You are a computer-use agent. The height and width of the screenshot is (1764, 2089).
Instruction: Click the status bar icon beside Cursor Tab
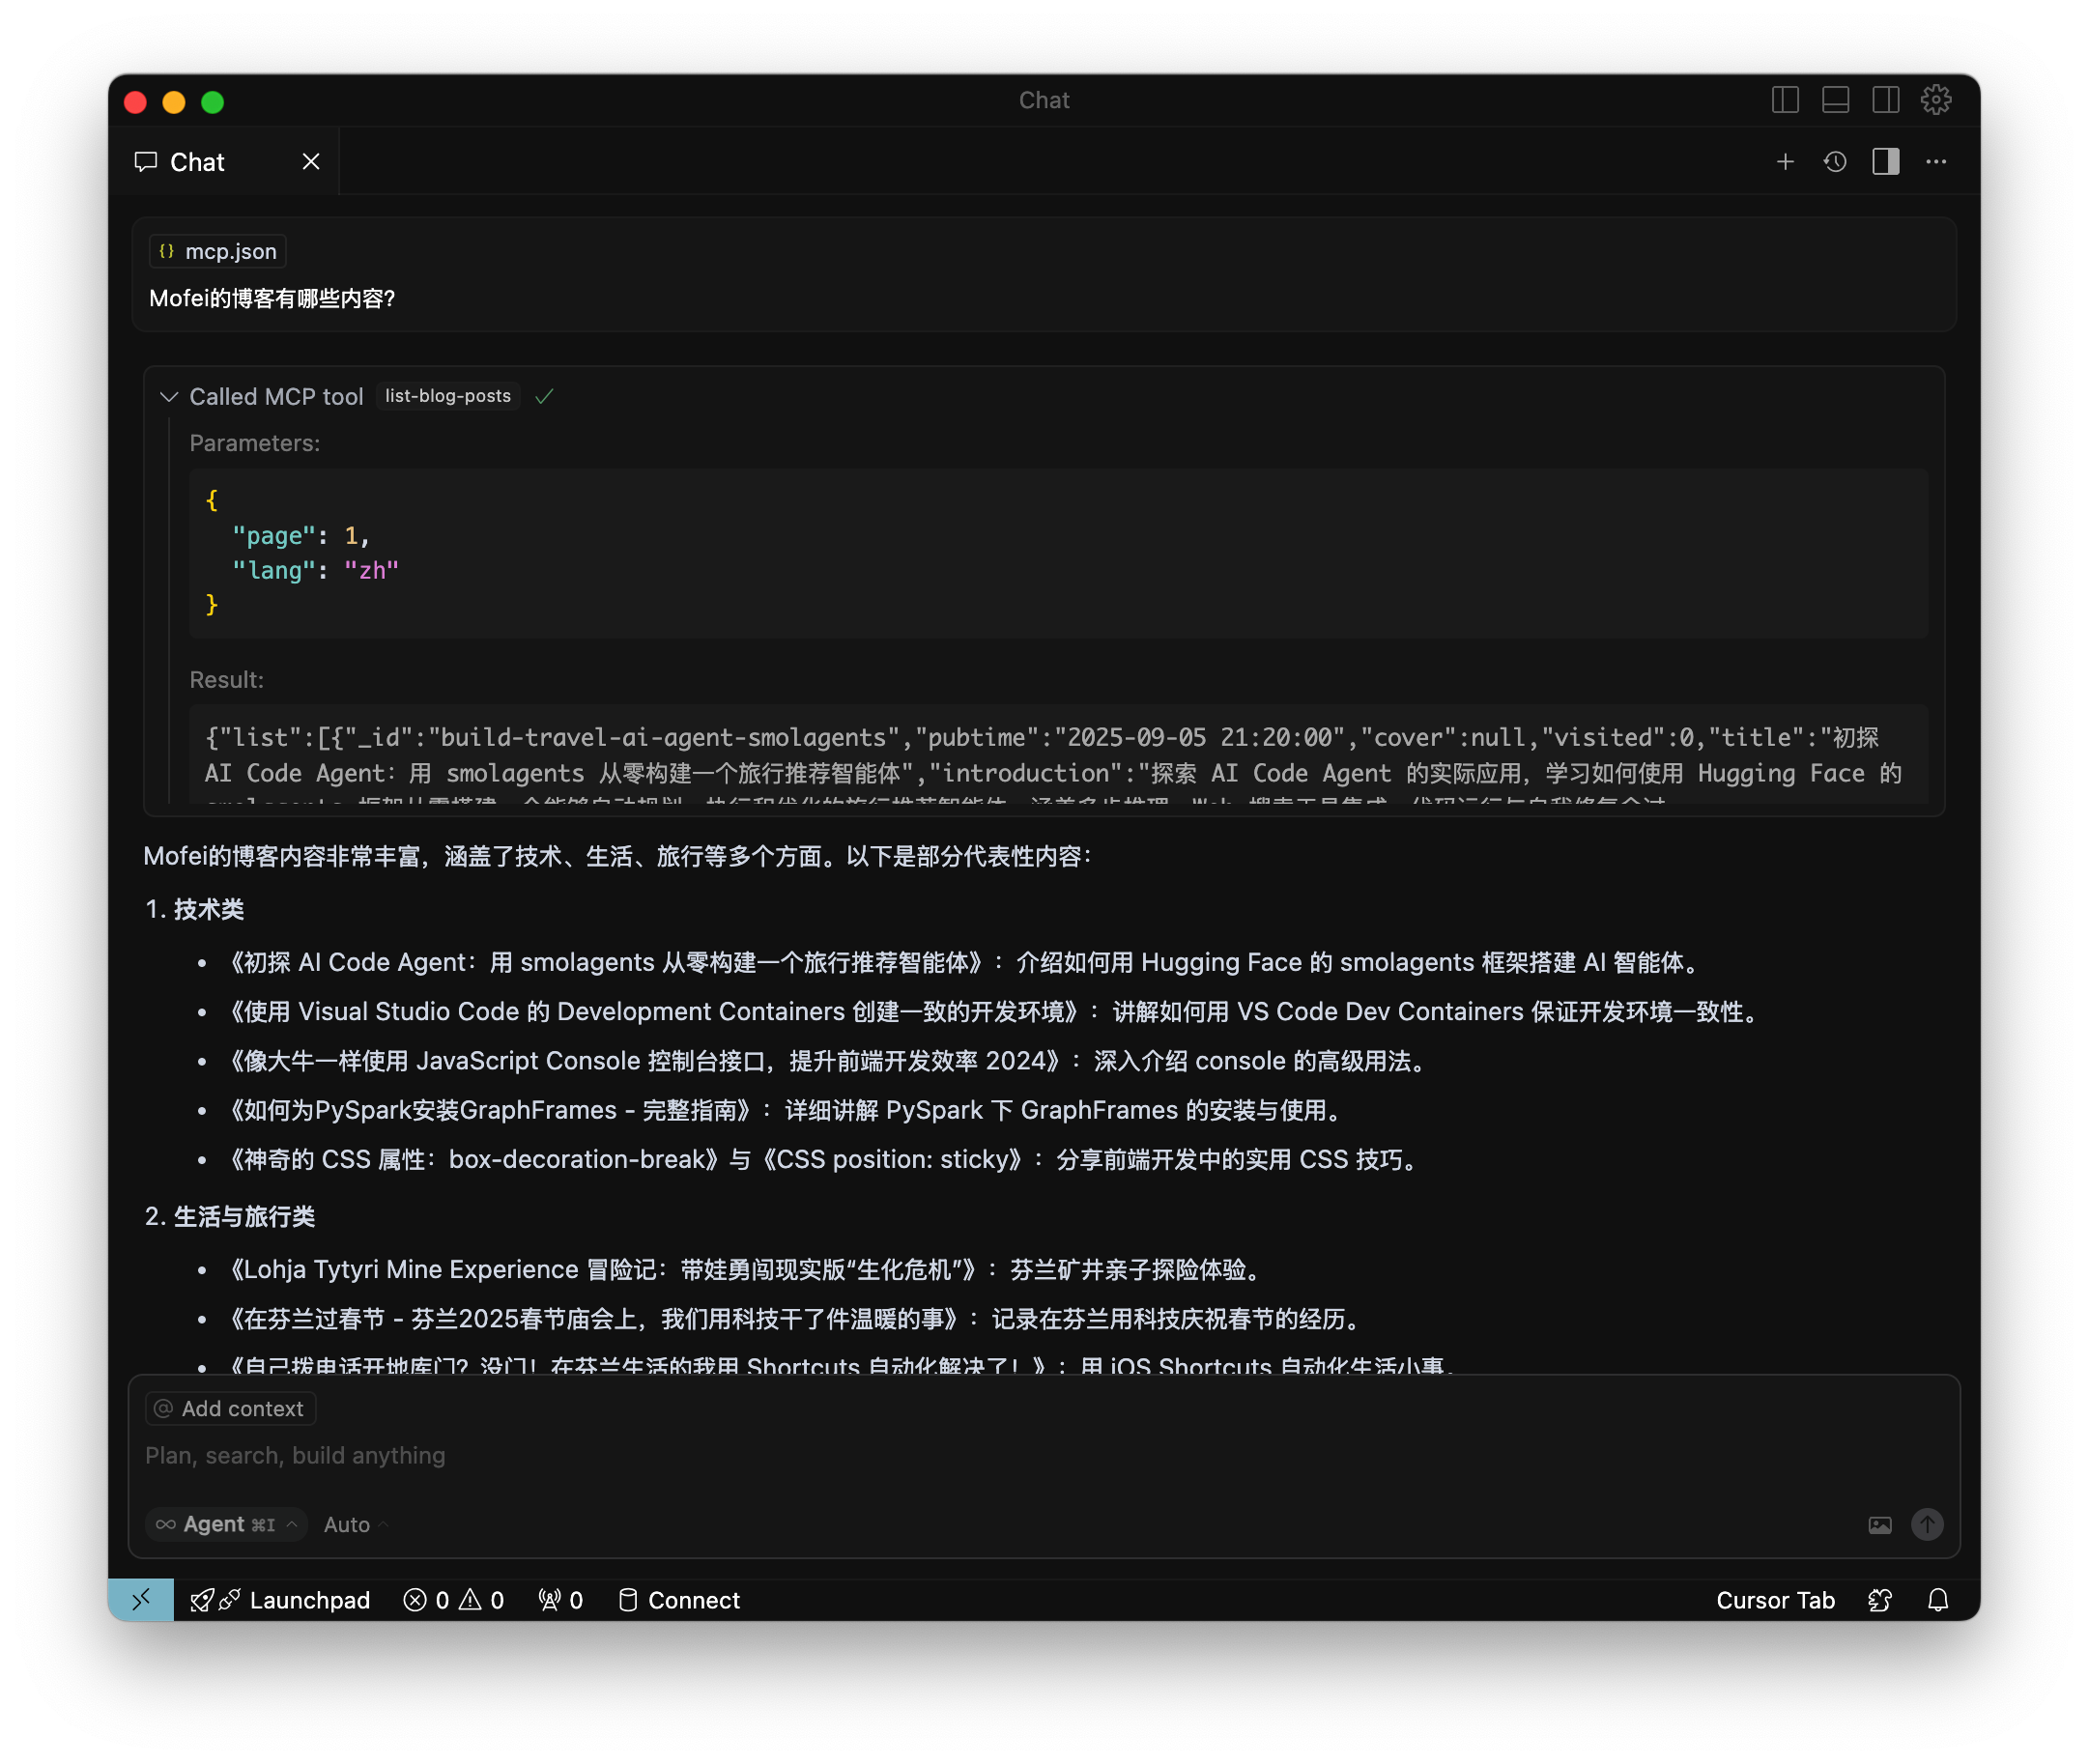click(1879, 1601)
